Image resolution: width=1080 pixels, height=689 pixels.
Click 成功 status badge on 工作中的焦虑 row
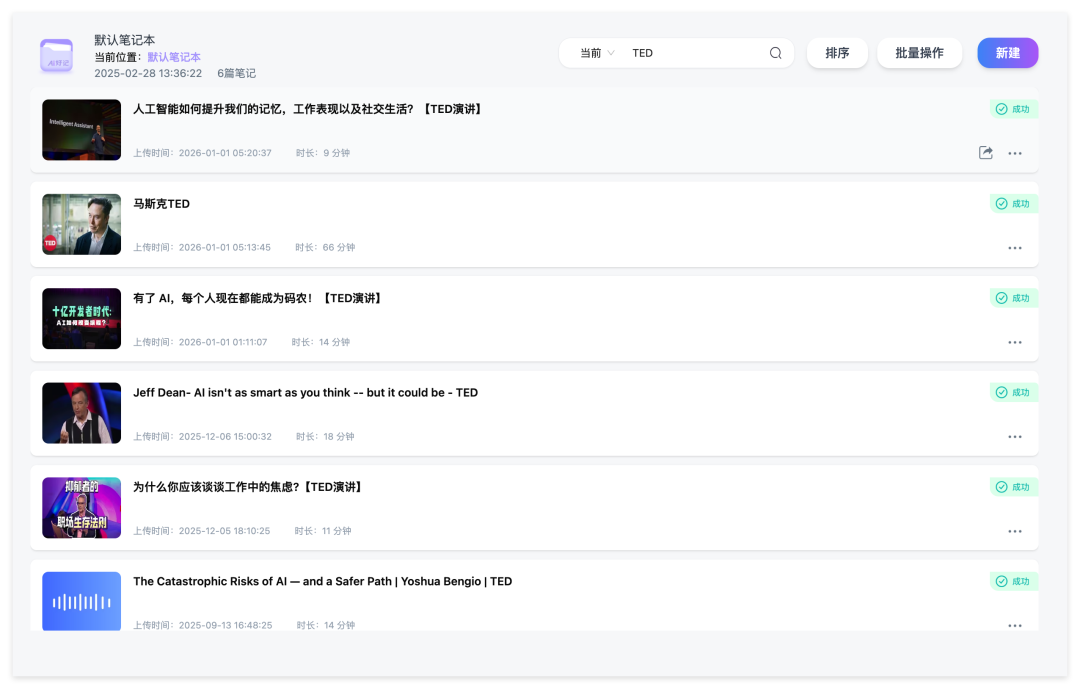pos(1013,487)
